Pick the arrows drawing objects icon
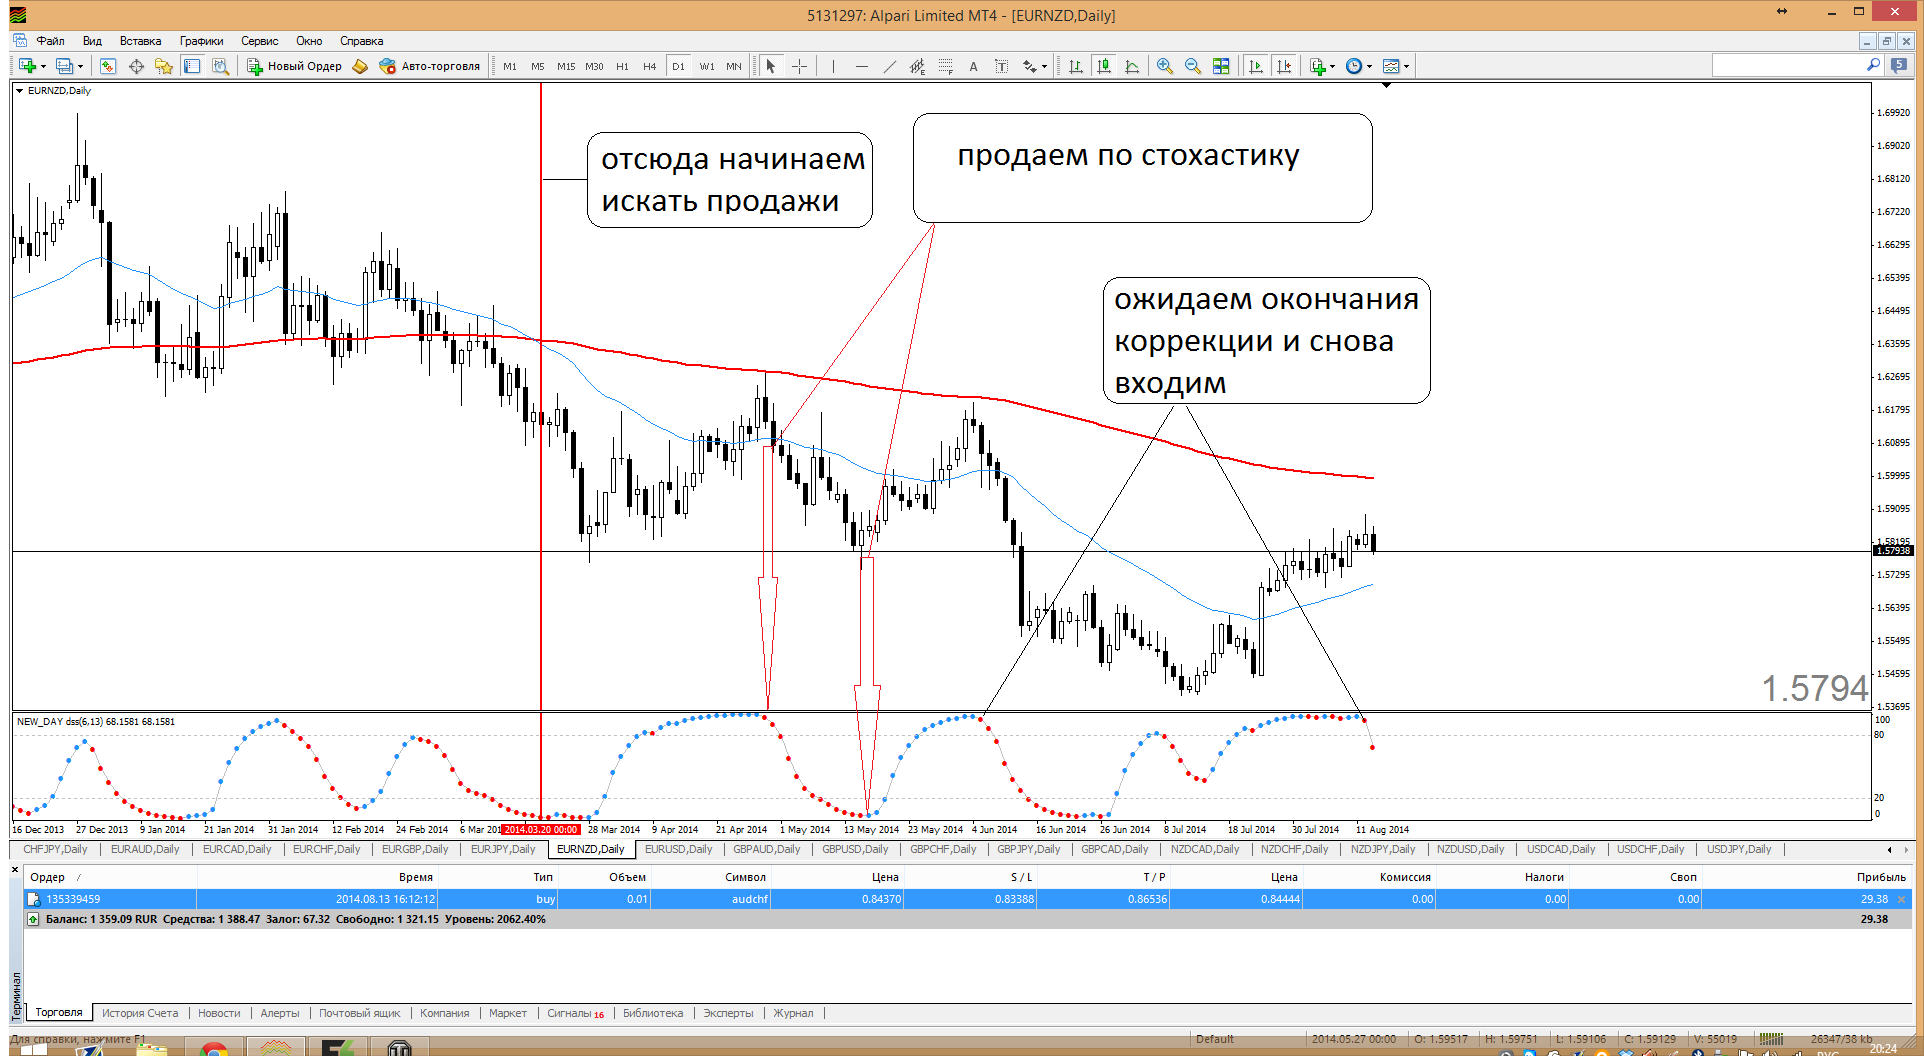1924x1056 pixels. pos(1029,66)
